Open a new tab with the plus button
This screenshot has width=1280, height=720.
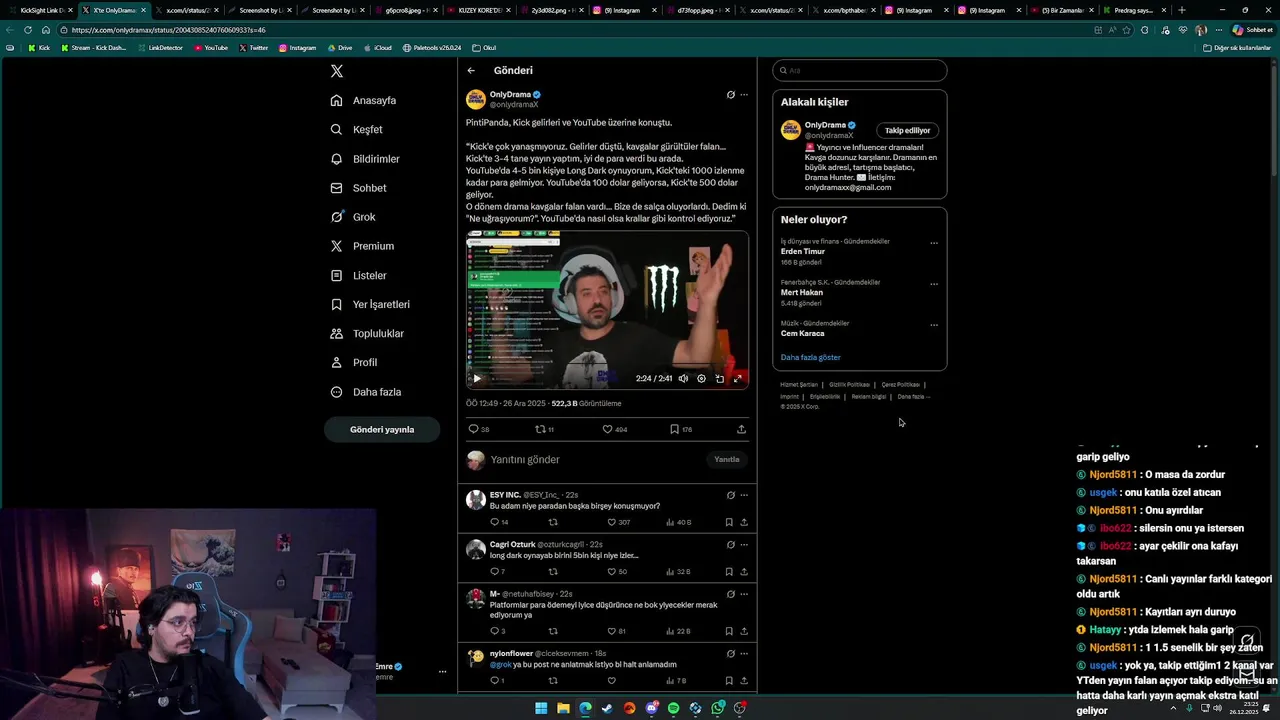pyautogui.click(x=1182, y=10)
